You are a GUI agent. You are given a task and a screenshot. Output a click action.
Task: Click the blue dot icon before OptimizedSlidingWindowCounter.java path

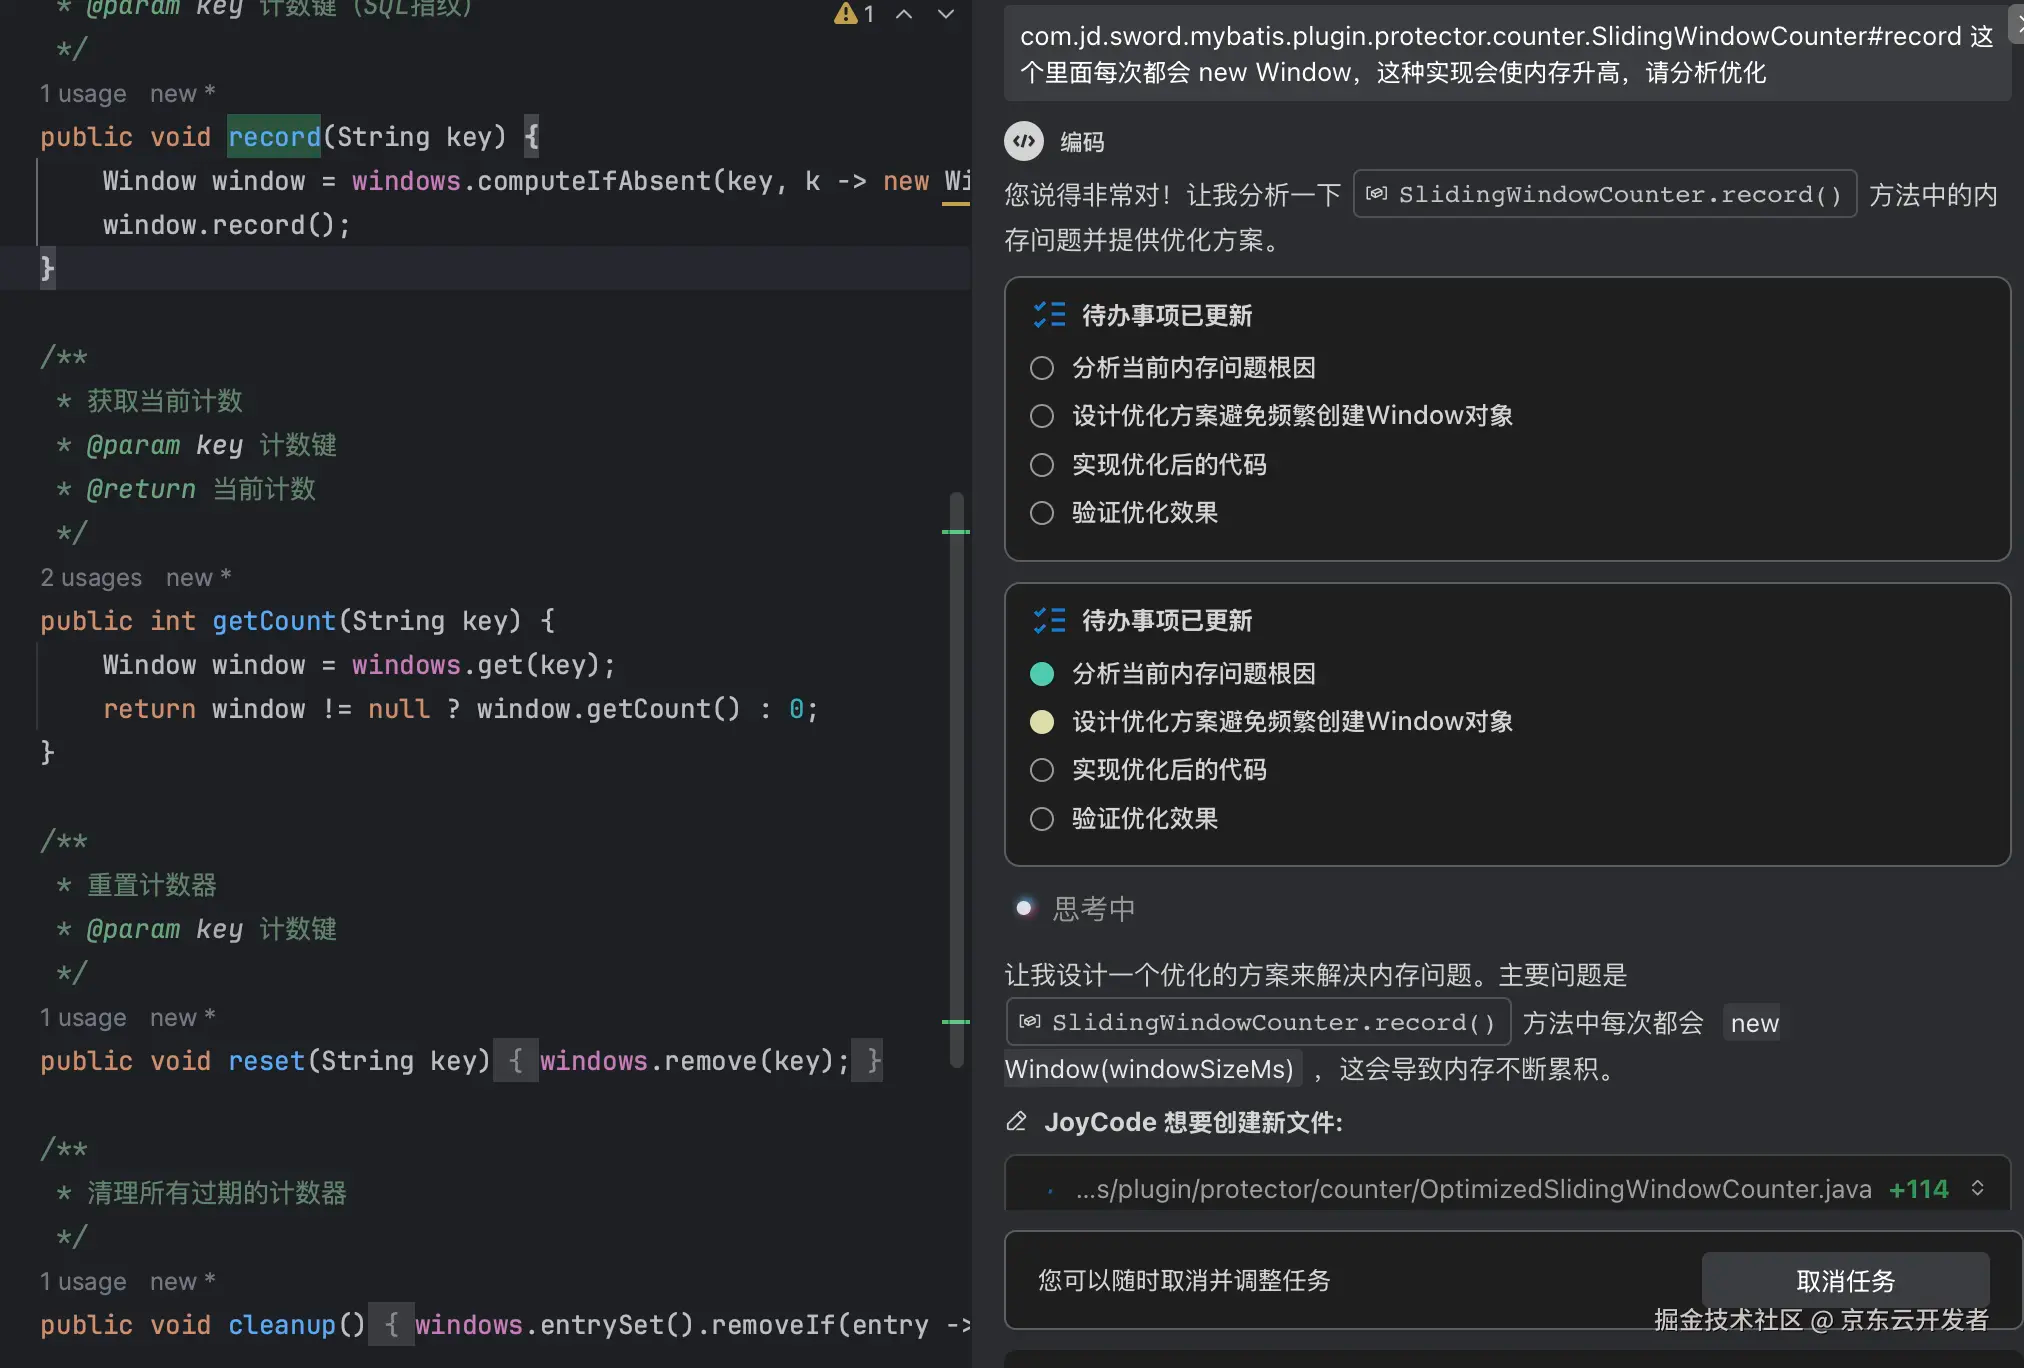[1049, 1189]
